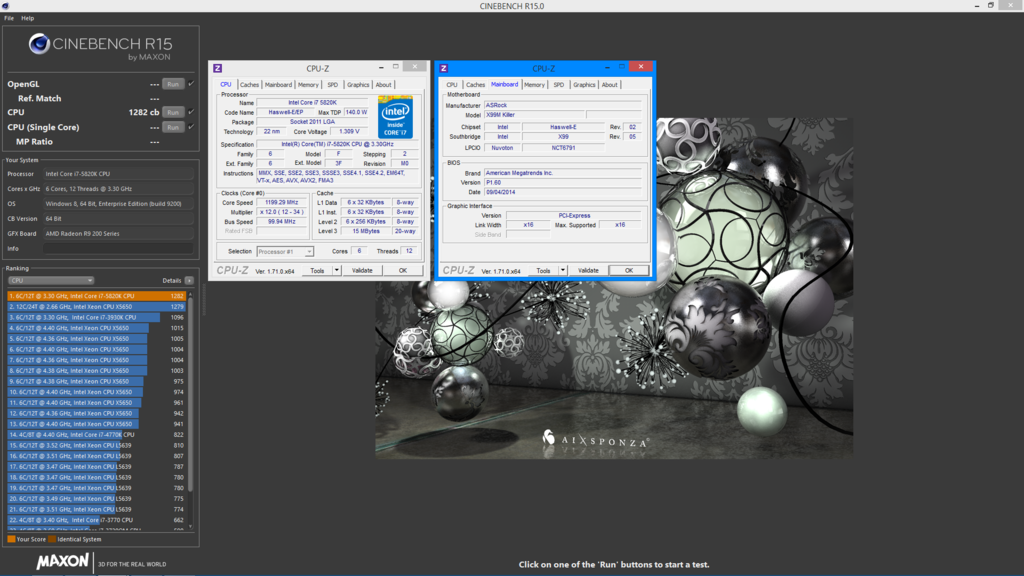Select ranking row 22 Core i7-3770

point(97,520)
